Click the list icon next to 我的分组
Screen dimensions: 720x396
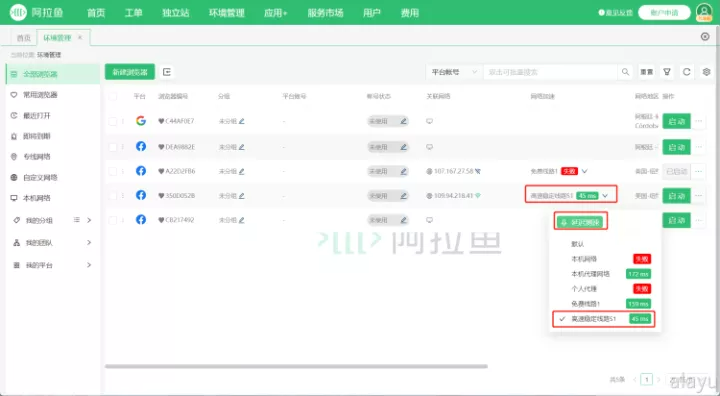pos(77,220)
